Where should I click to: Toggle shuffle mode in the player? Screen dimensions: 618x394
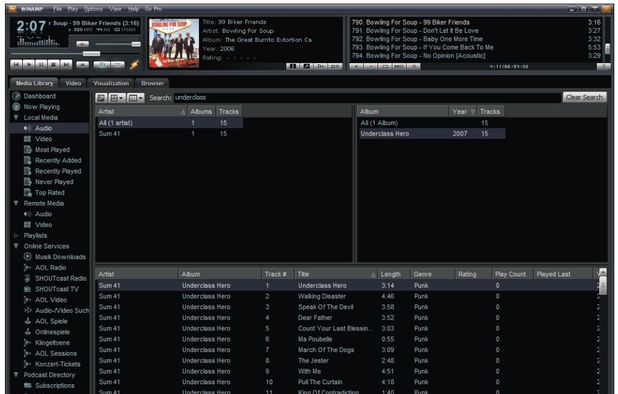(x=102, y=65)
